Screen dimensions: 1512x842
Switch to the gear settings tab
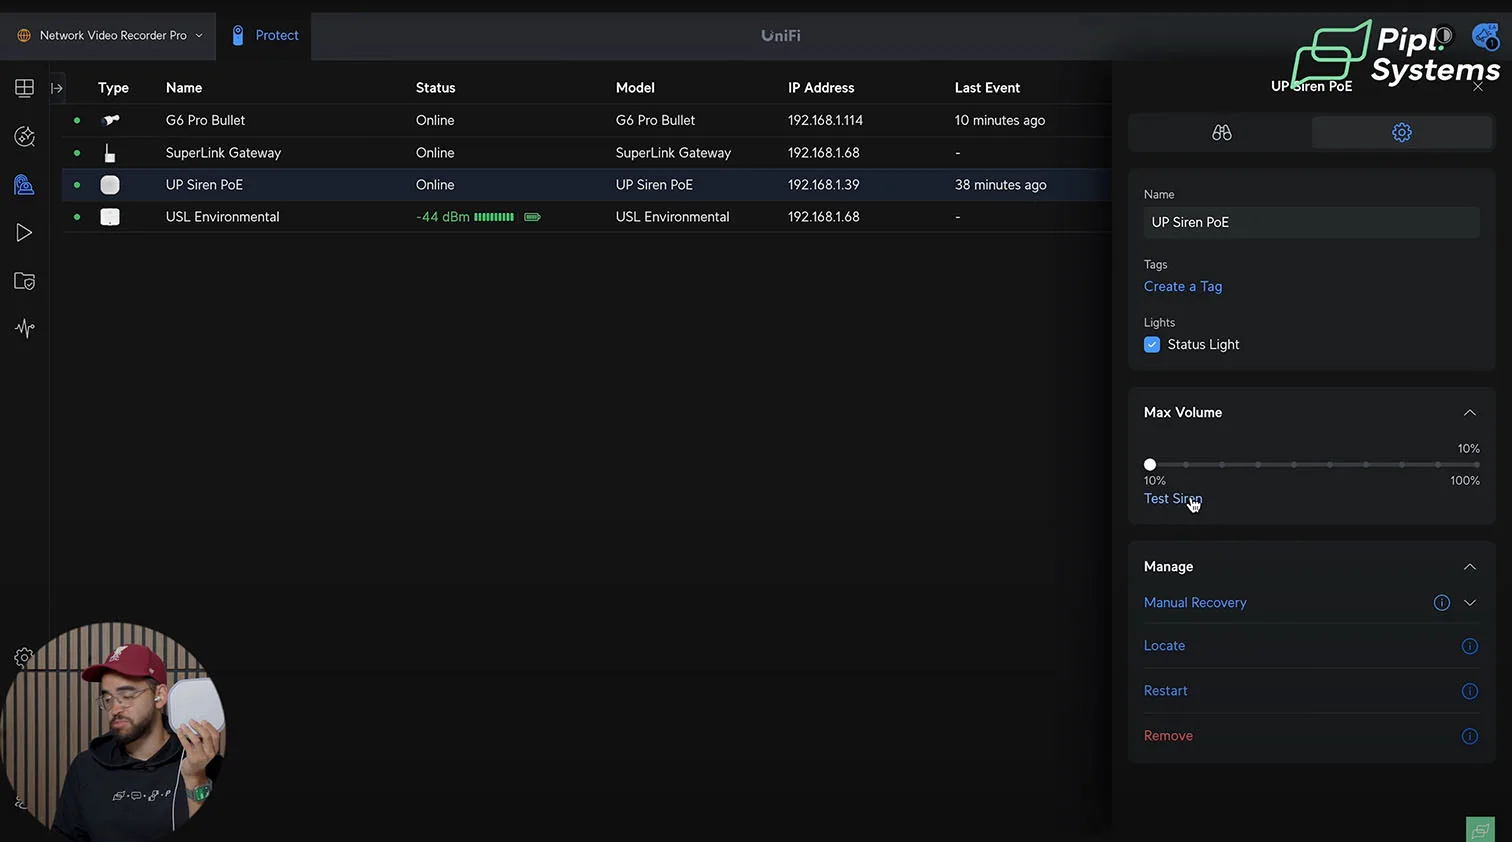coord(1402,132)
